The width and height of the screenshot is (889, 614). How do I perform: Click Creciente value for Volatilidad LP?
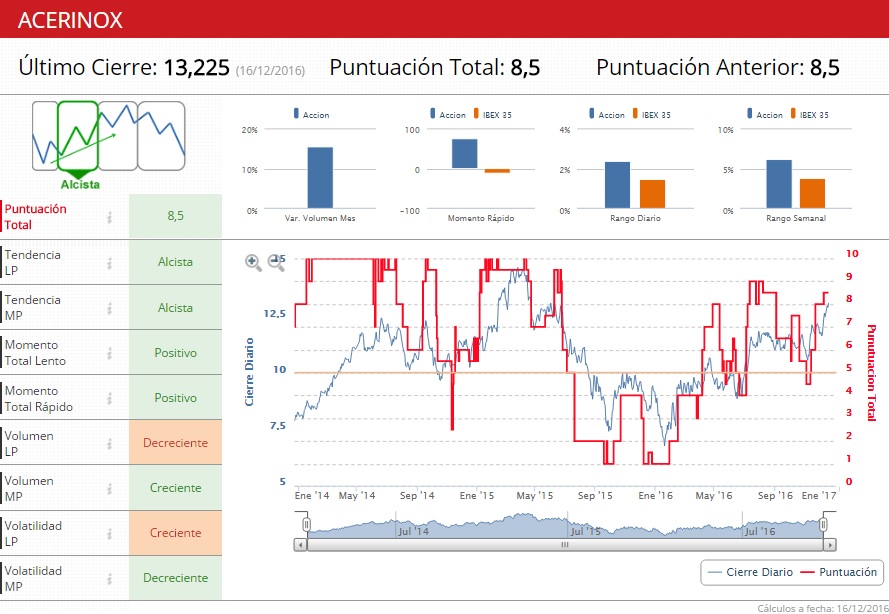175,533
